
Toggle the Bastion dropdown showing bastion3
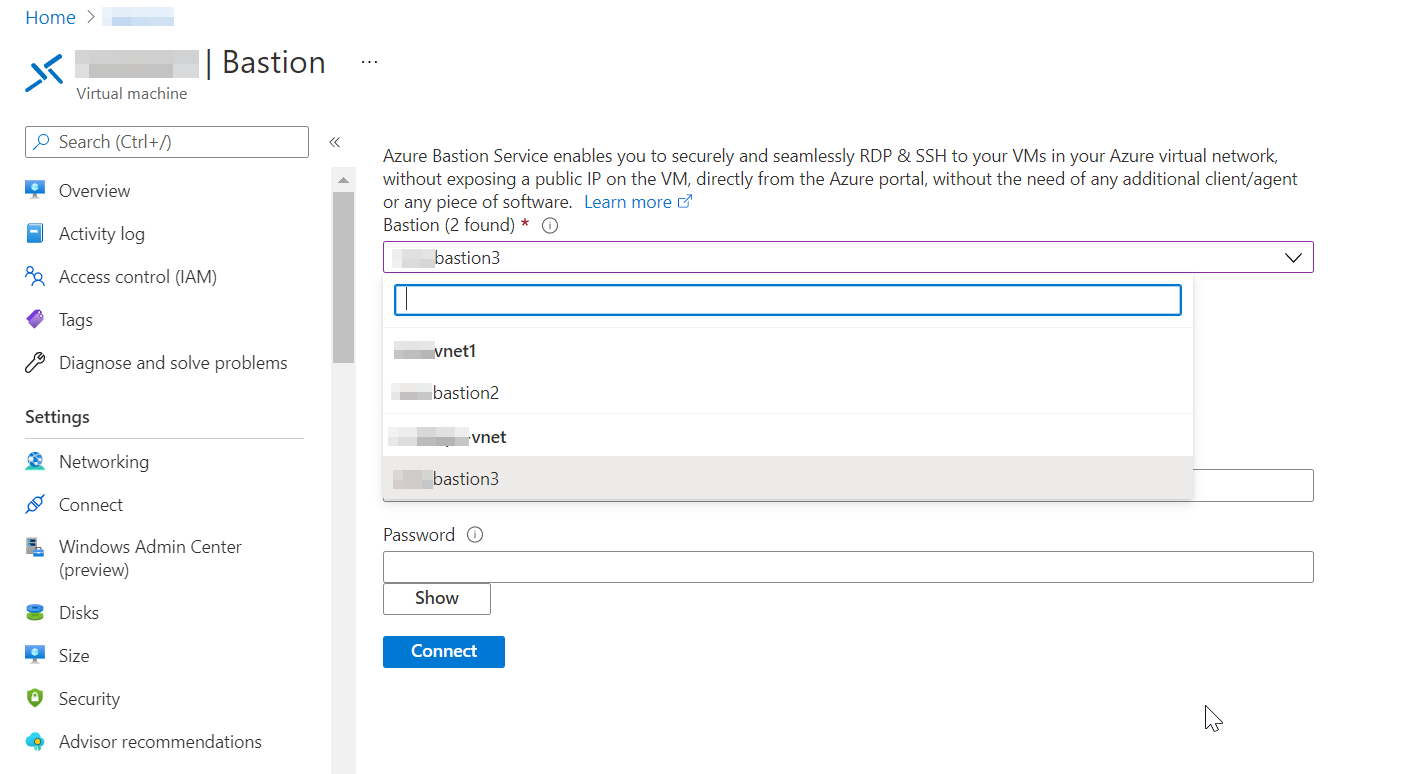point(848,258)
